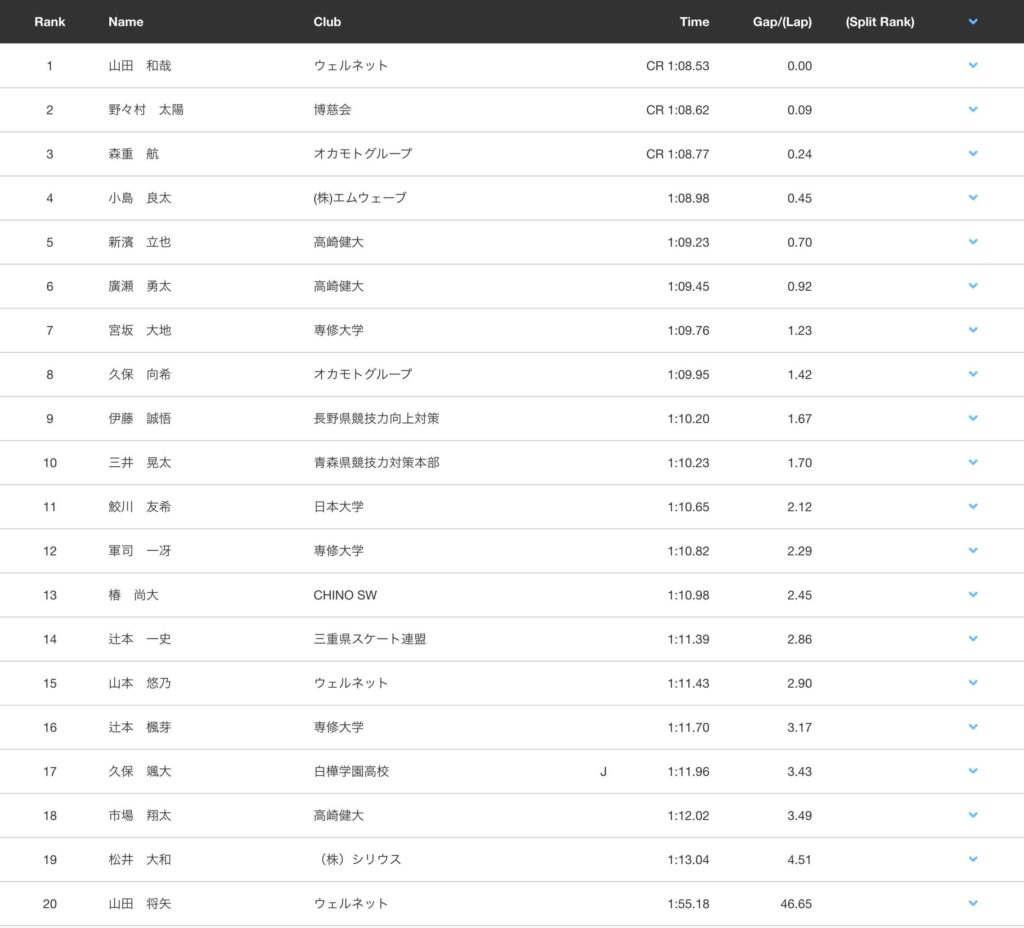This screenshot has height=928, width=1024.
Task: Click chevron beside 宮坂 大地 row
Action: coord(973,330)
